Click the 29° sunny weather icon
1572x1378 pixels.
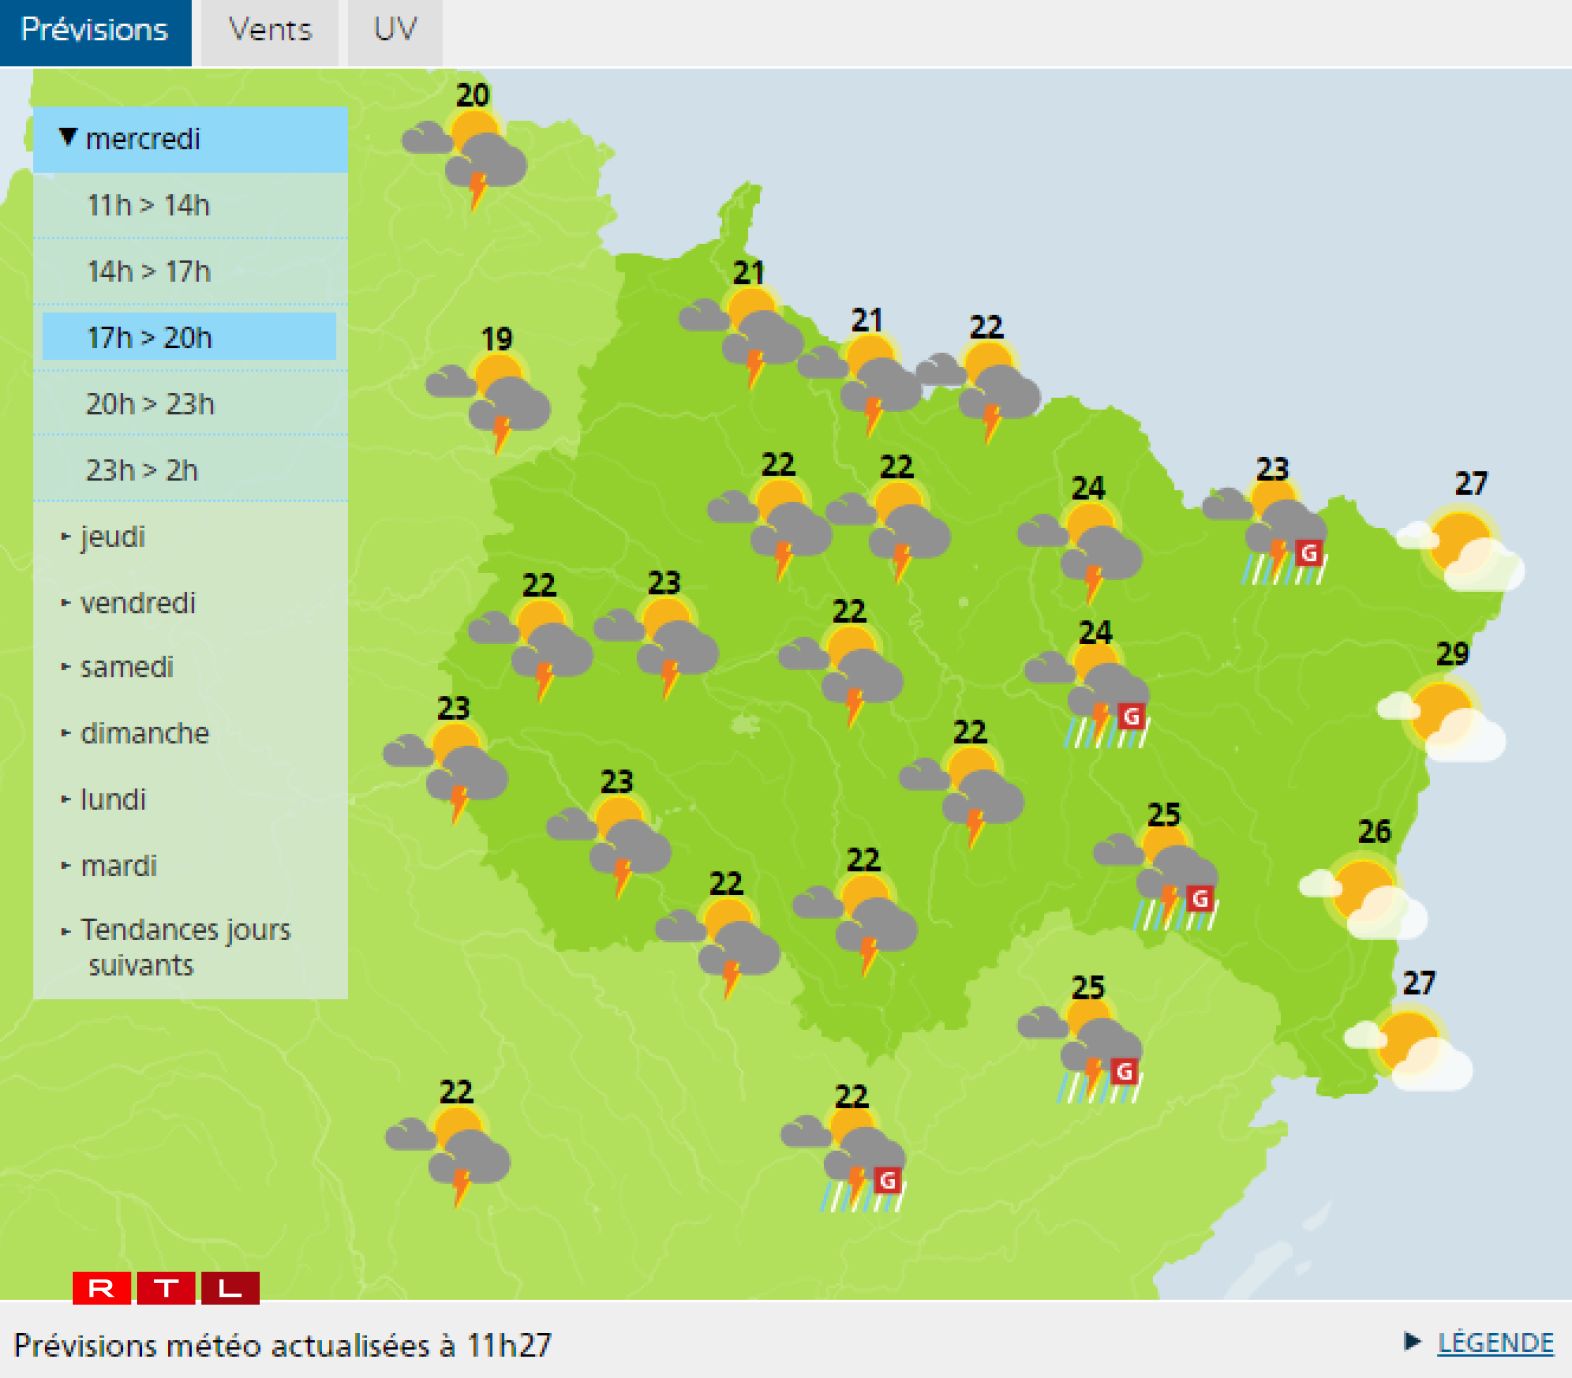1441,714
